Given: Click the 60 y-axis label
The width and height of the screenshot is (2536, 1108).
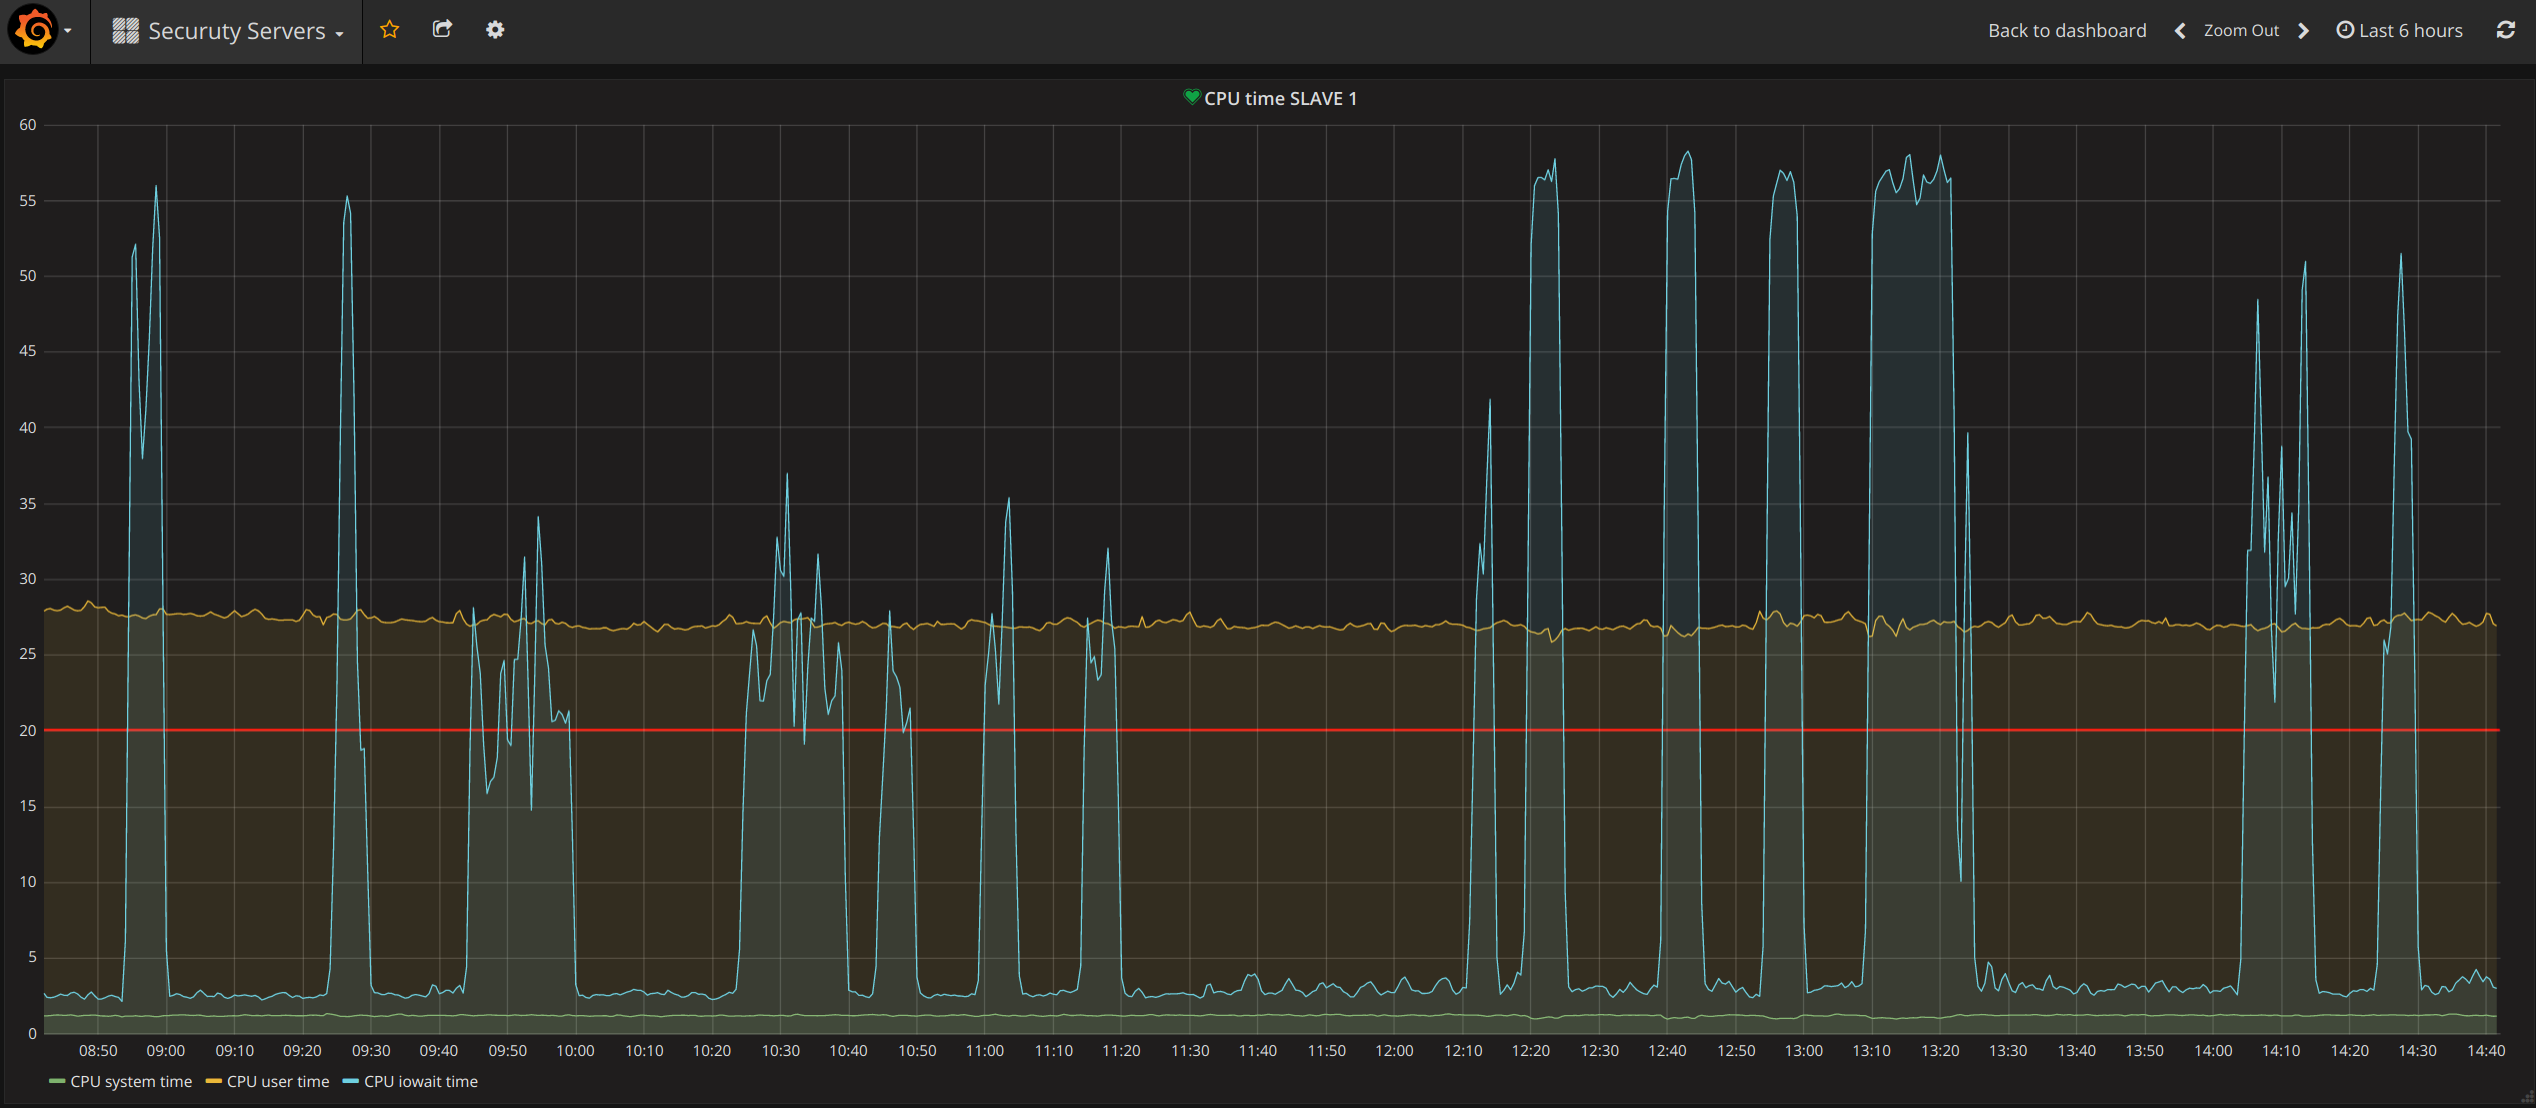Looking at the screenshot, I should pyautogui.click(x=28, y=125).
